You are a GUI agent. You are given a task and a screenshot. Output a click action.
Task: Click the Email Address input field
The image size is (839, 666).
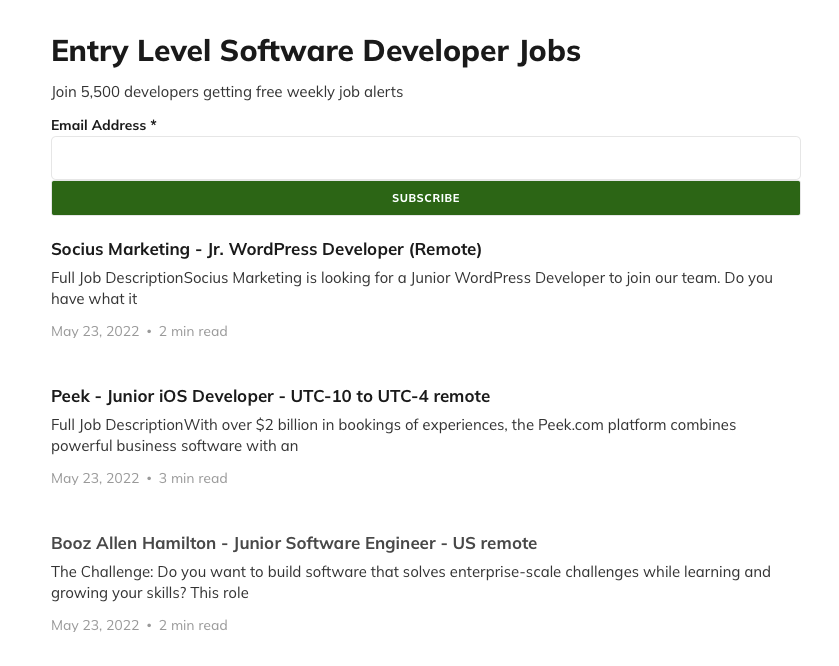tap(426, 158)
